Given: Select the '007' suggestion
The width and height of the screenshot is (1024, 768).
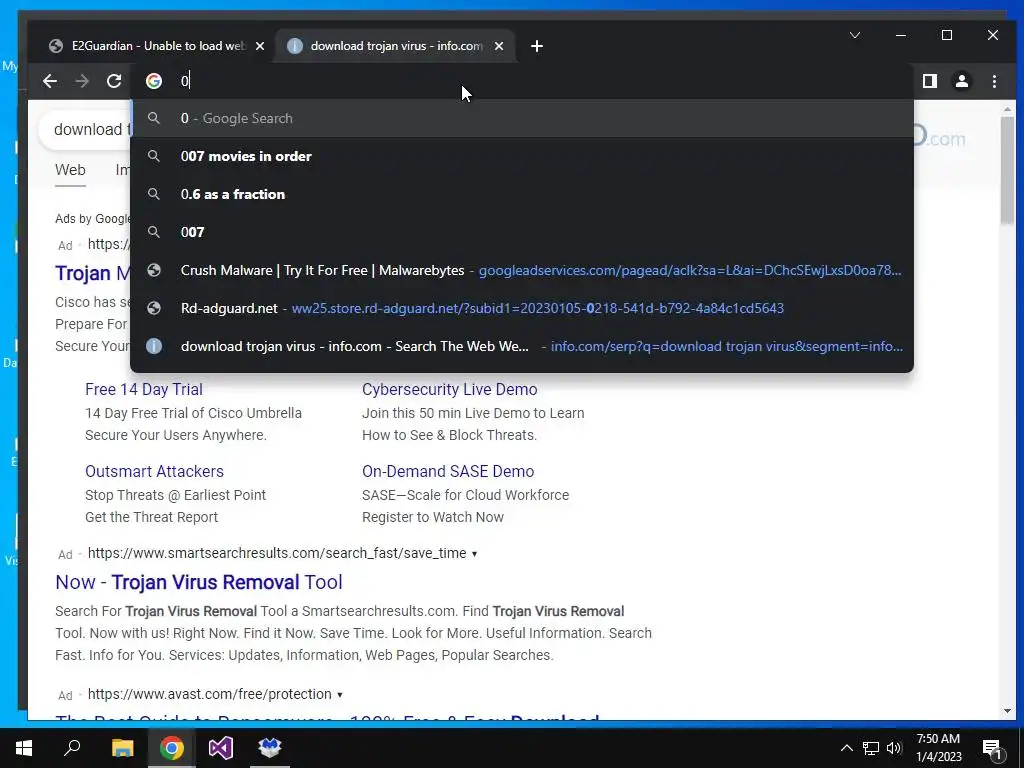Looking at the screenshot, I should (522, 232).
